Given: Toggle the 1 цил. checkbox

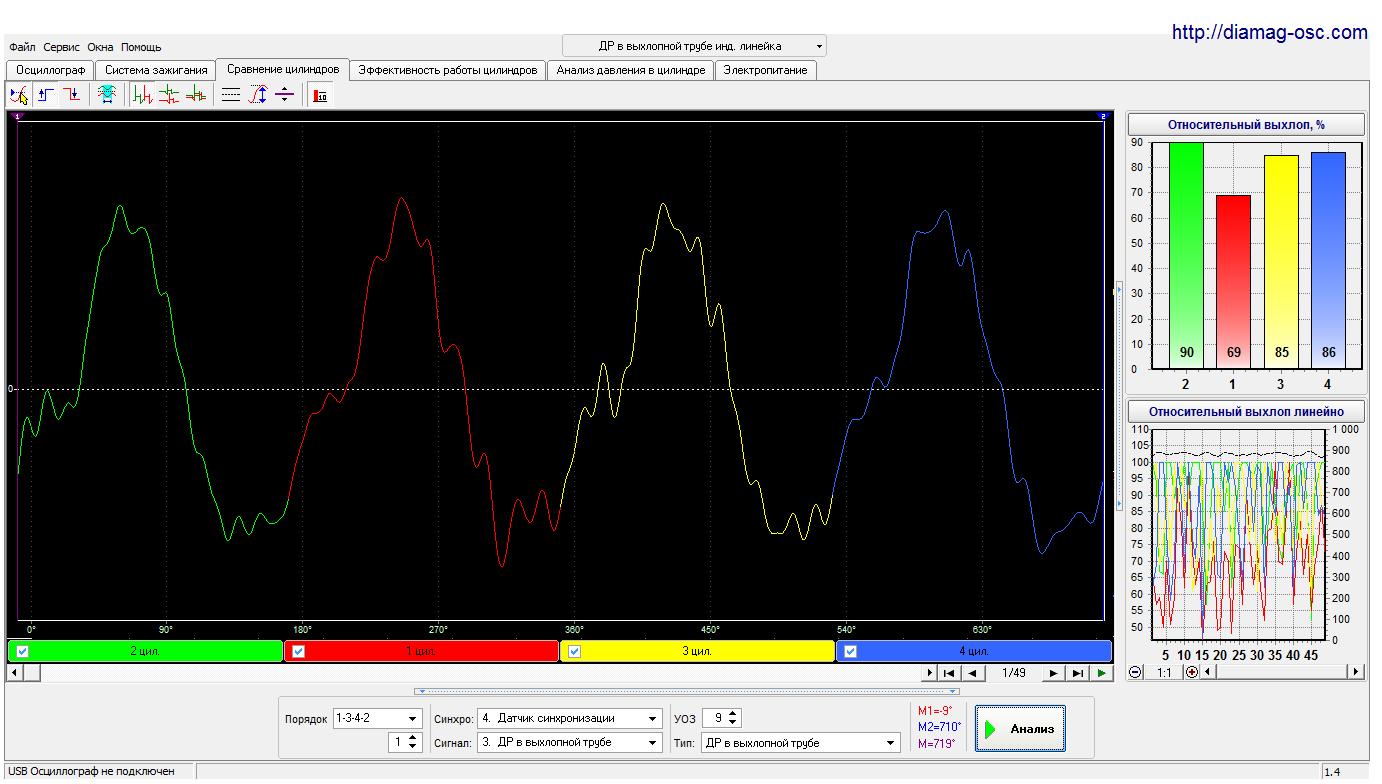Looking at the screenshot, I should coord(298,651).
